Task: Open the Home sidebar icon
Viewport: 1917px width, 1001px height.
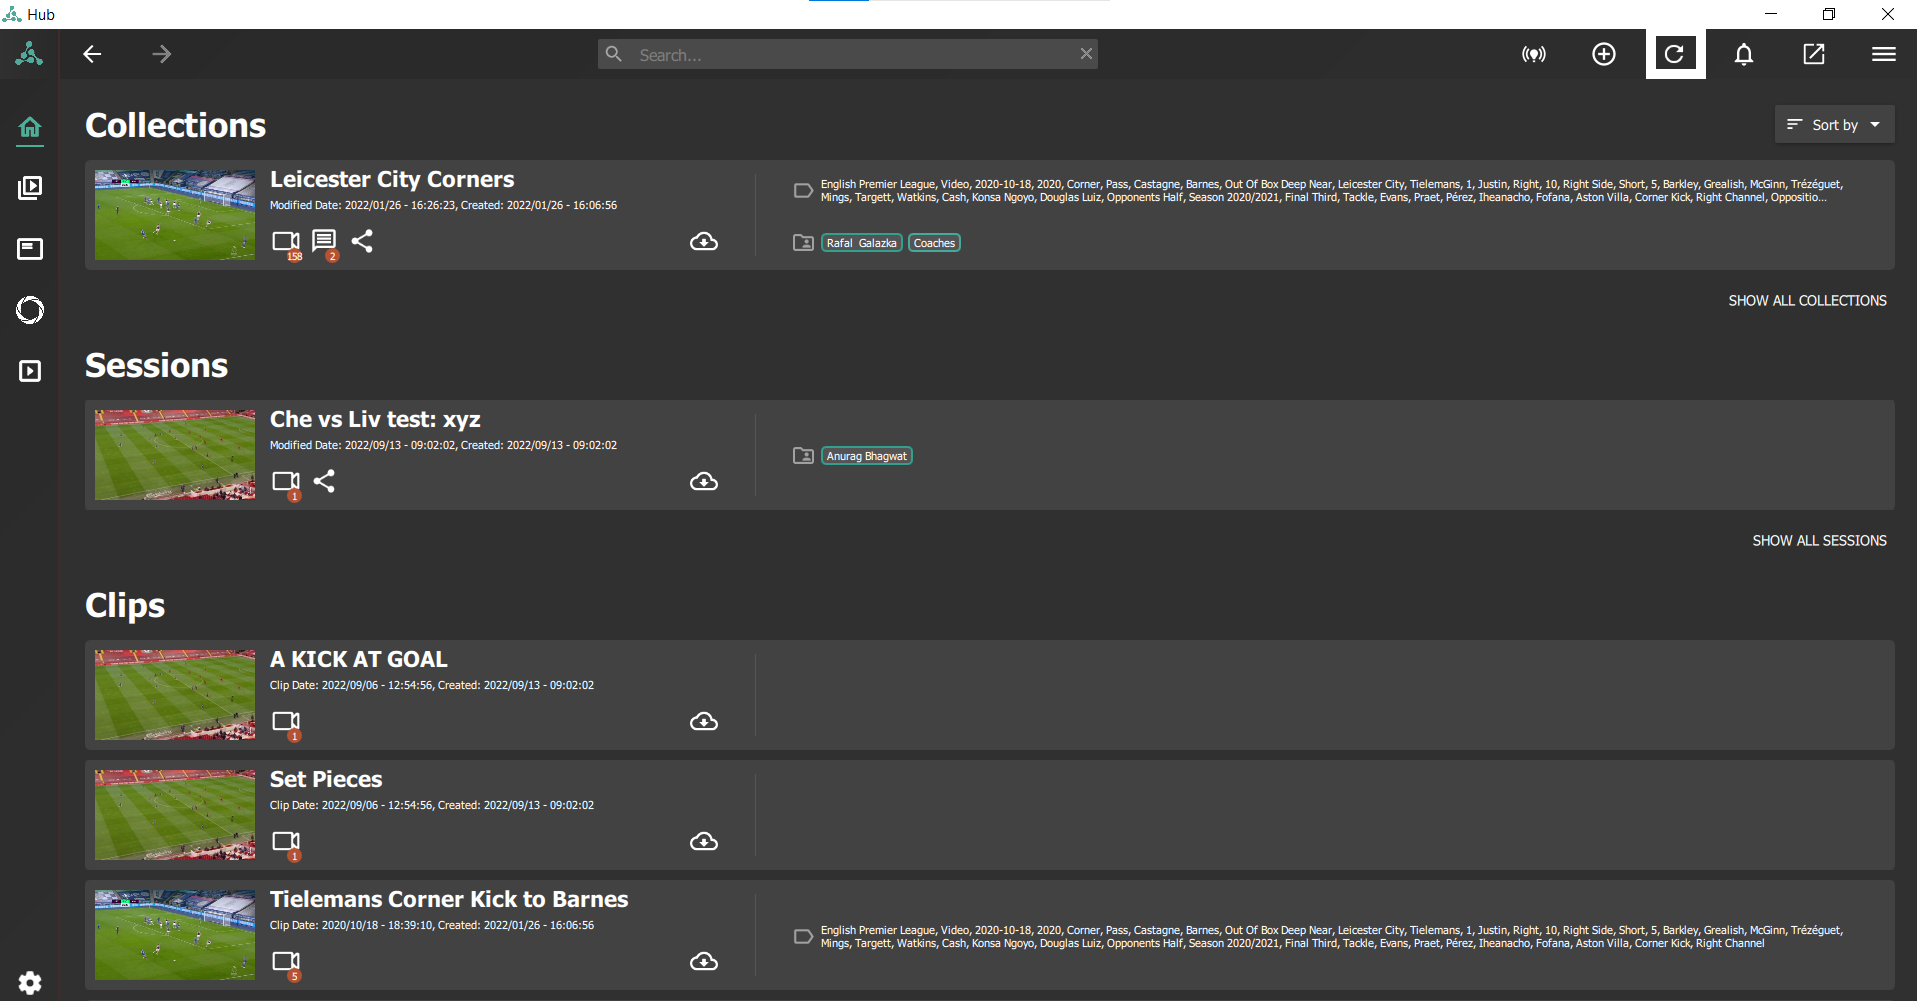Action: 30,127
